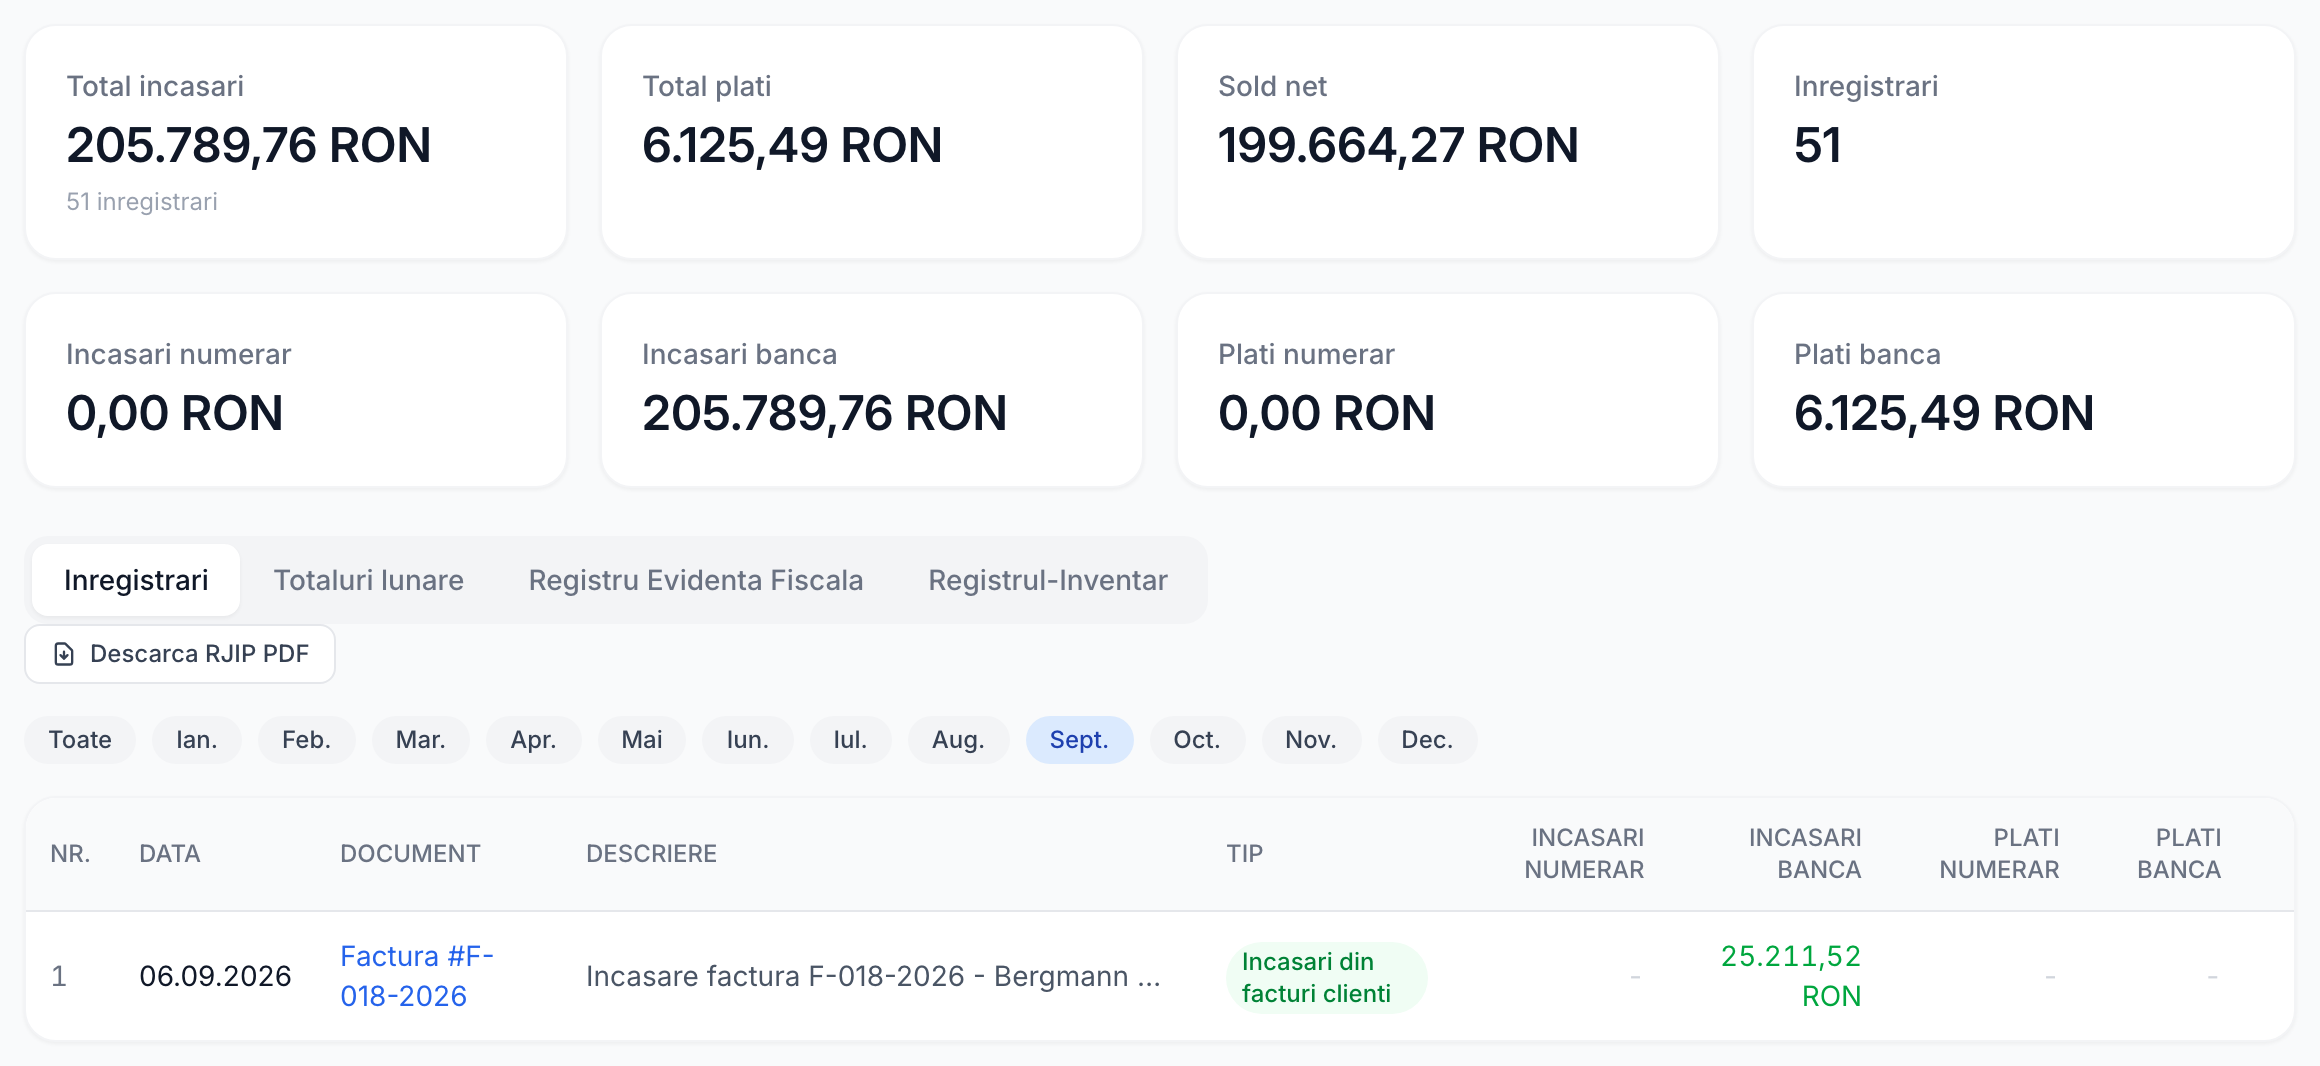The image size is (2320, 1066).
Task: Open Registru Evidenta Fiscala tab
Action: tap(696, 580)
